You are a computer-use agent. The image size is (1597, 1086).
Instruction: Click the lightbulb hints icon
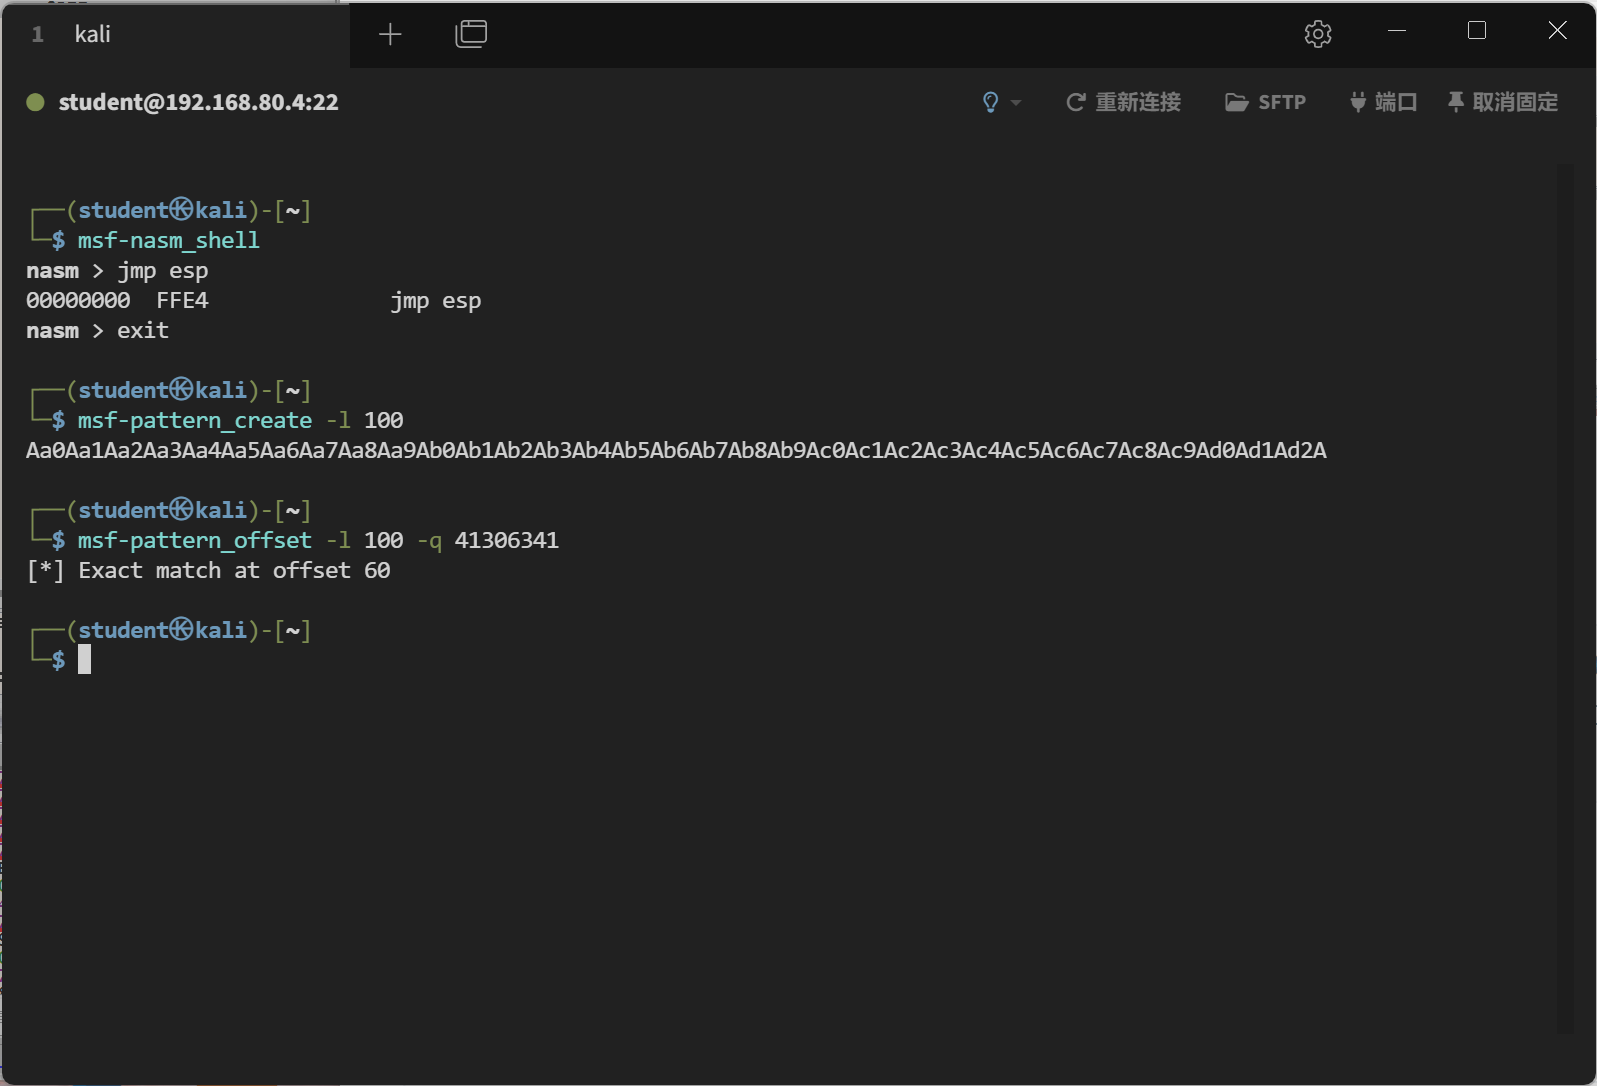990,102
